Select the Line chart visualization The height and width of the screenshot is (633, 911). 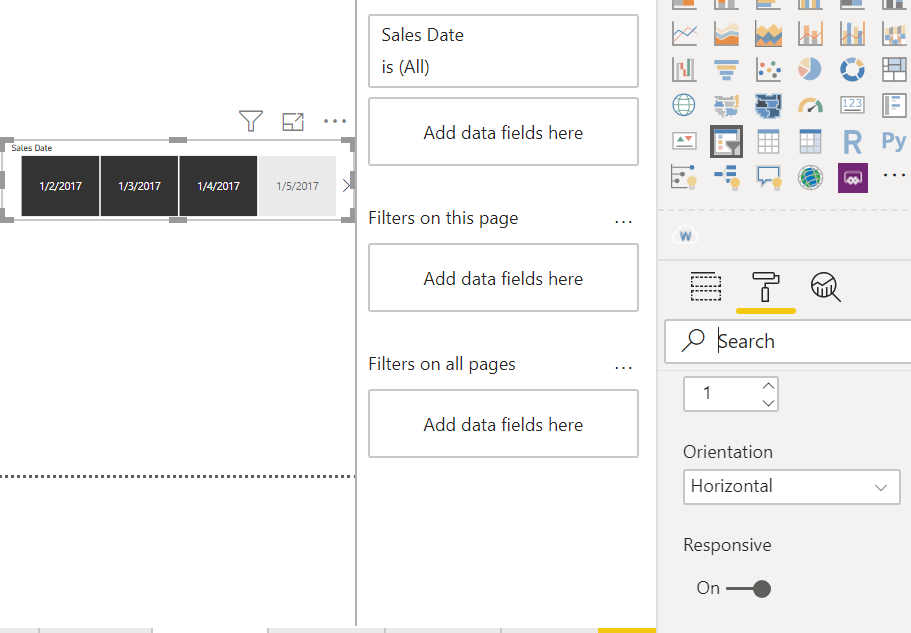tap(684, 34)
